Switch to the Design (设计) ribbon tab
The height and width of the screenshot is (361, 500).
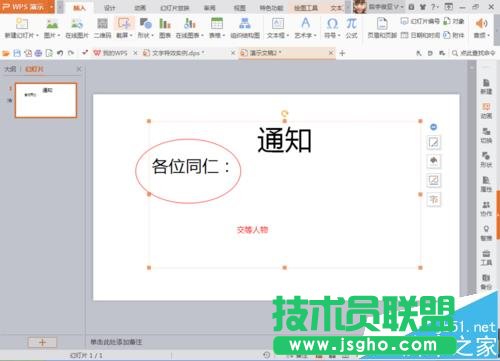click(x=109, y=8)
